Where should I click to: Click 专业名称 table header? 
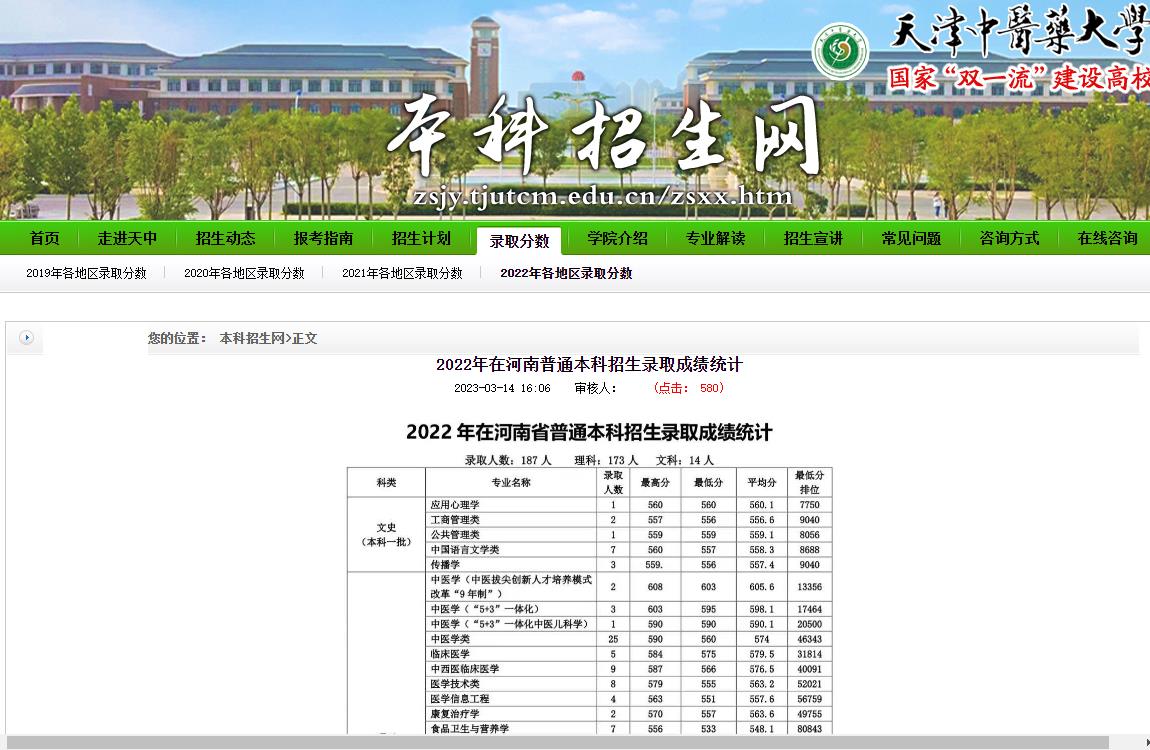(511, 482)
